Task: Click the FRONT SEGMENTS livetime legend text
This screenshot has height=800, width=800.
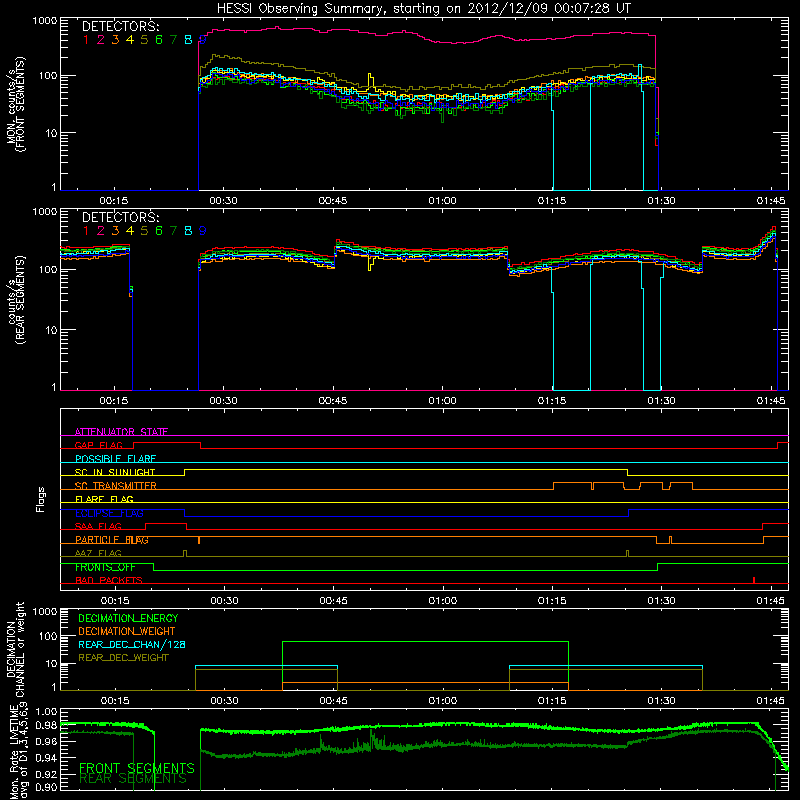Action: pos(137,768)
